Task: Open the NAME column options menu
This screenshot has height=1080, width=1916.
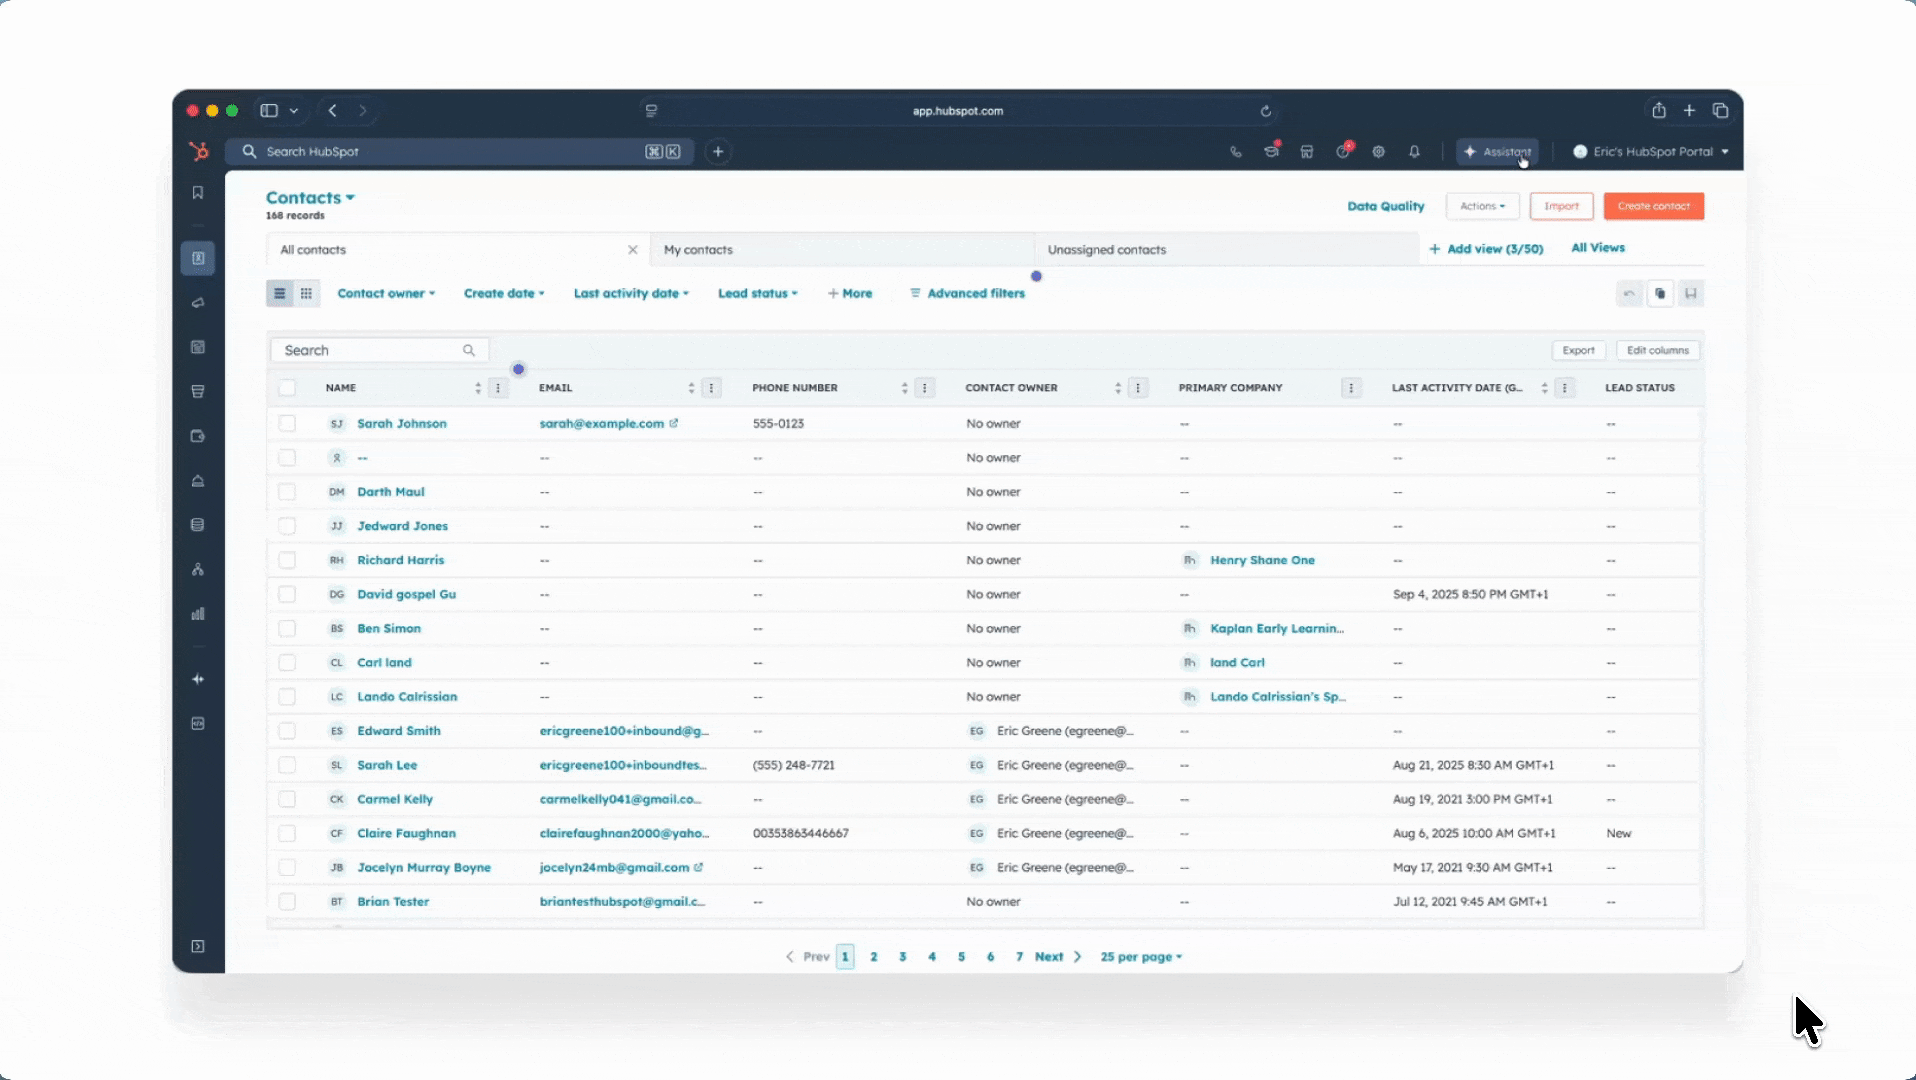Action: (x=498, y=388)
